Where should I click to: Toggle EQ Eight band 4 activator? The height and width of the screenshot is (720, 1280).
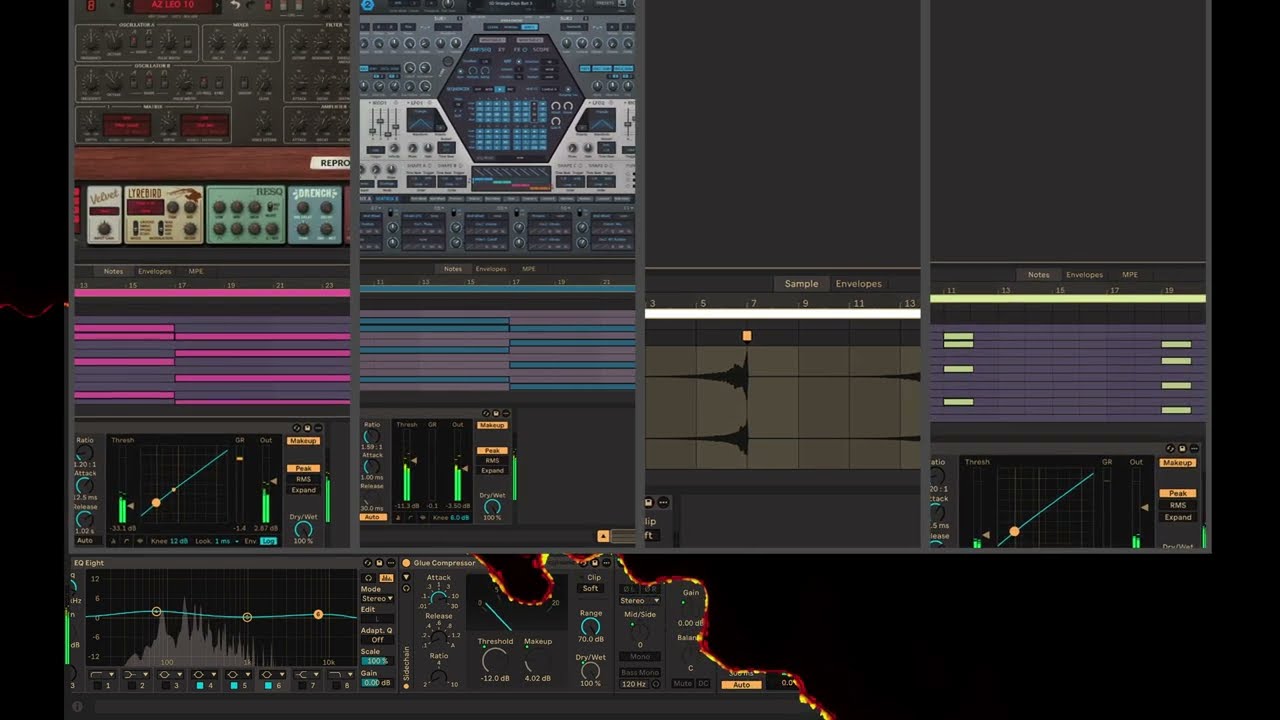[x=200, y=686]
